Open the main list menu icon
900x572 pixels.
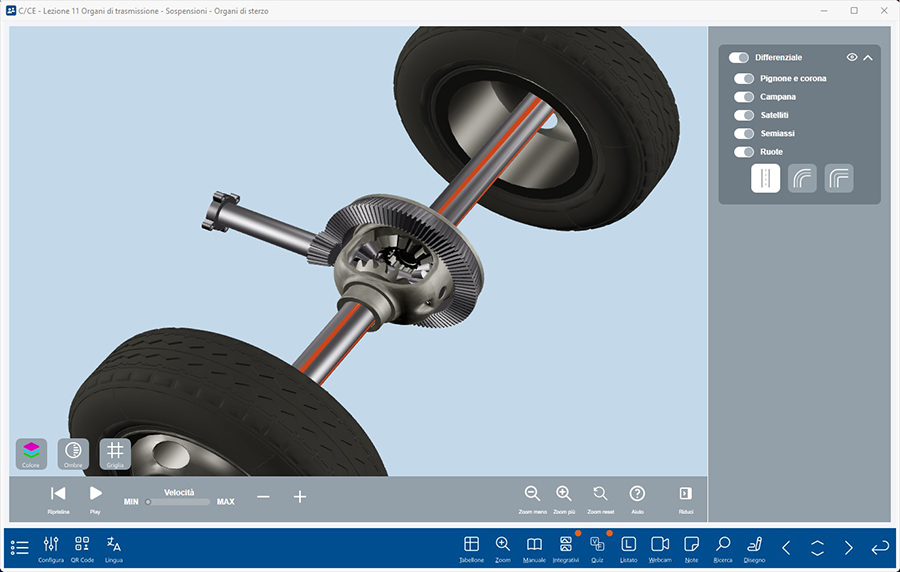point(19,547)
